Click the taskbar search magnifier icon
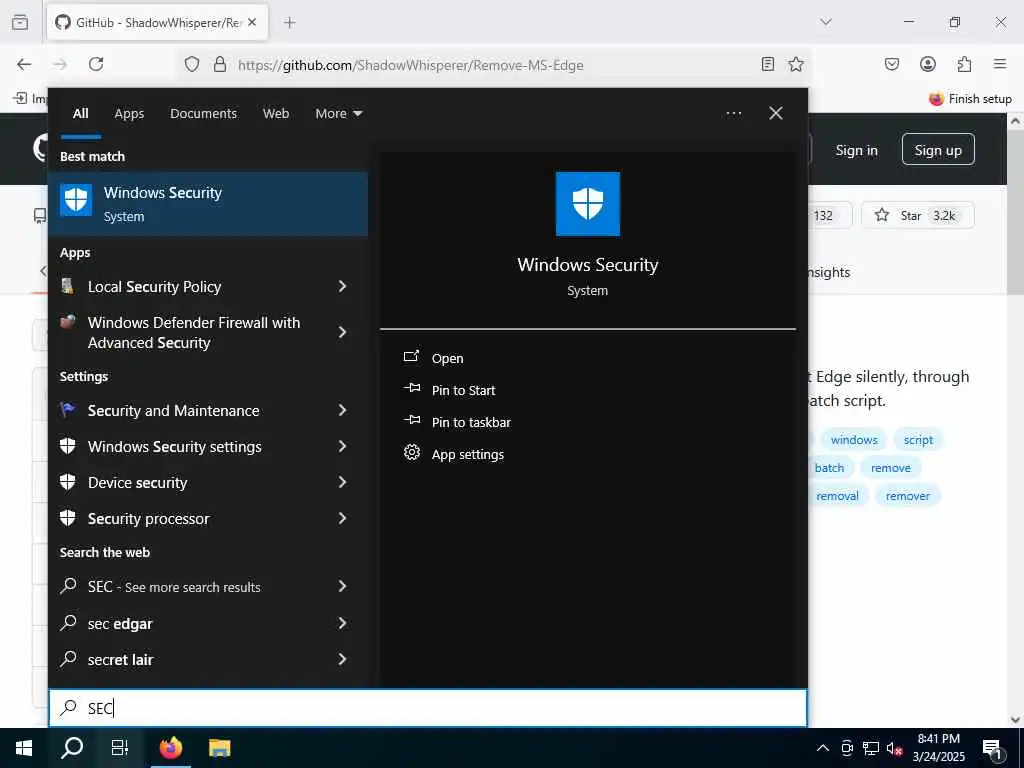Viewport: 1024px width, 768px height. pos(72,748)
